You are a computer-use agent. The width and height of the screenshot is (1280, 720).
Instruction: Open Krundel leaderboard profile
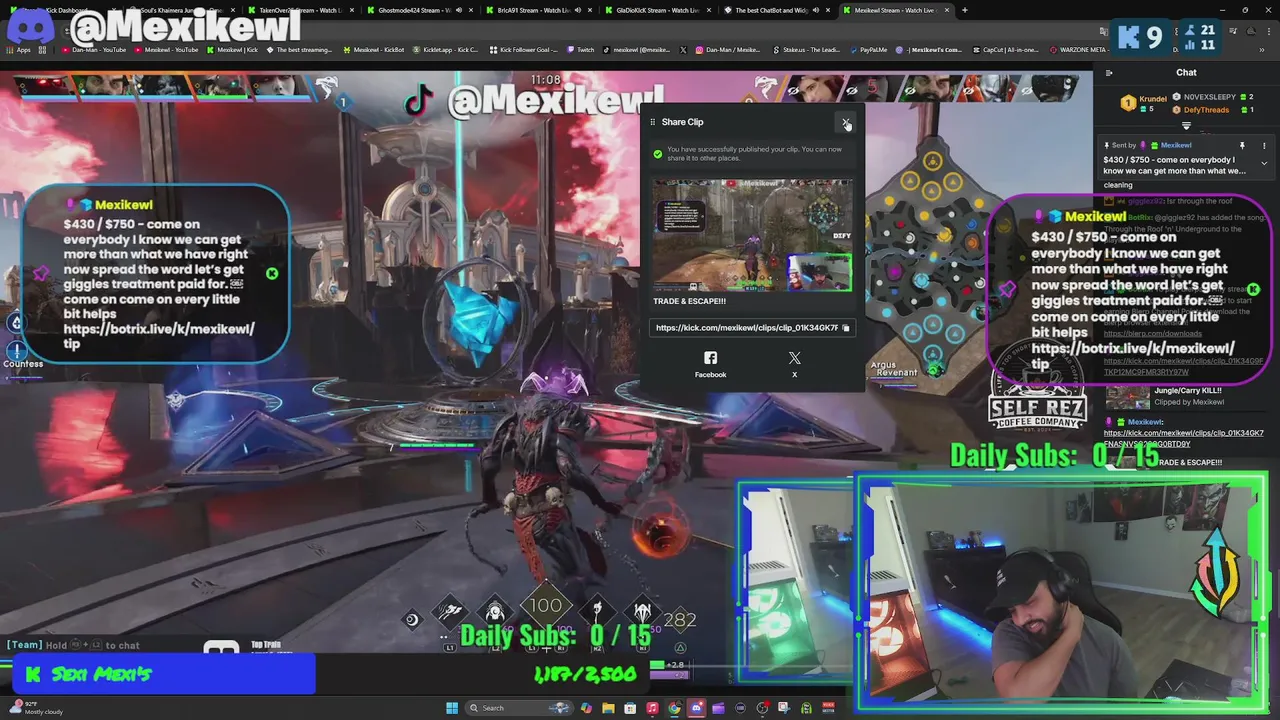1144,103
